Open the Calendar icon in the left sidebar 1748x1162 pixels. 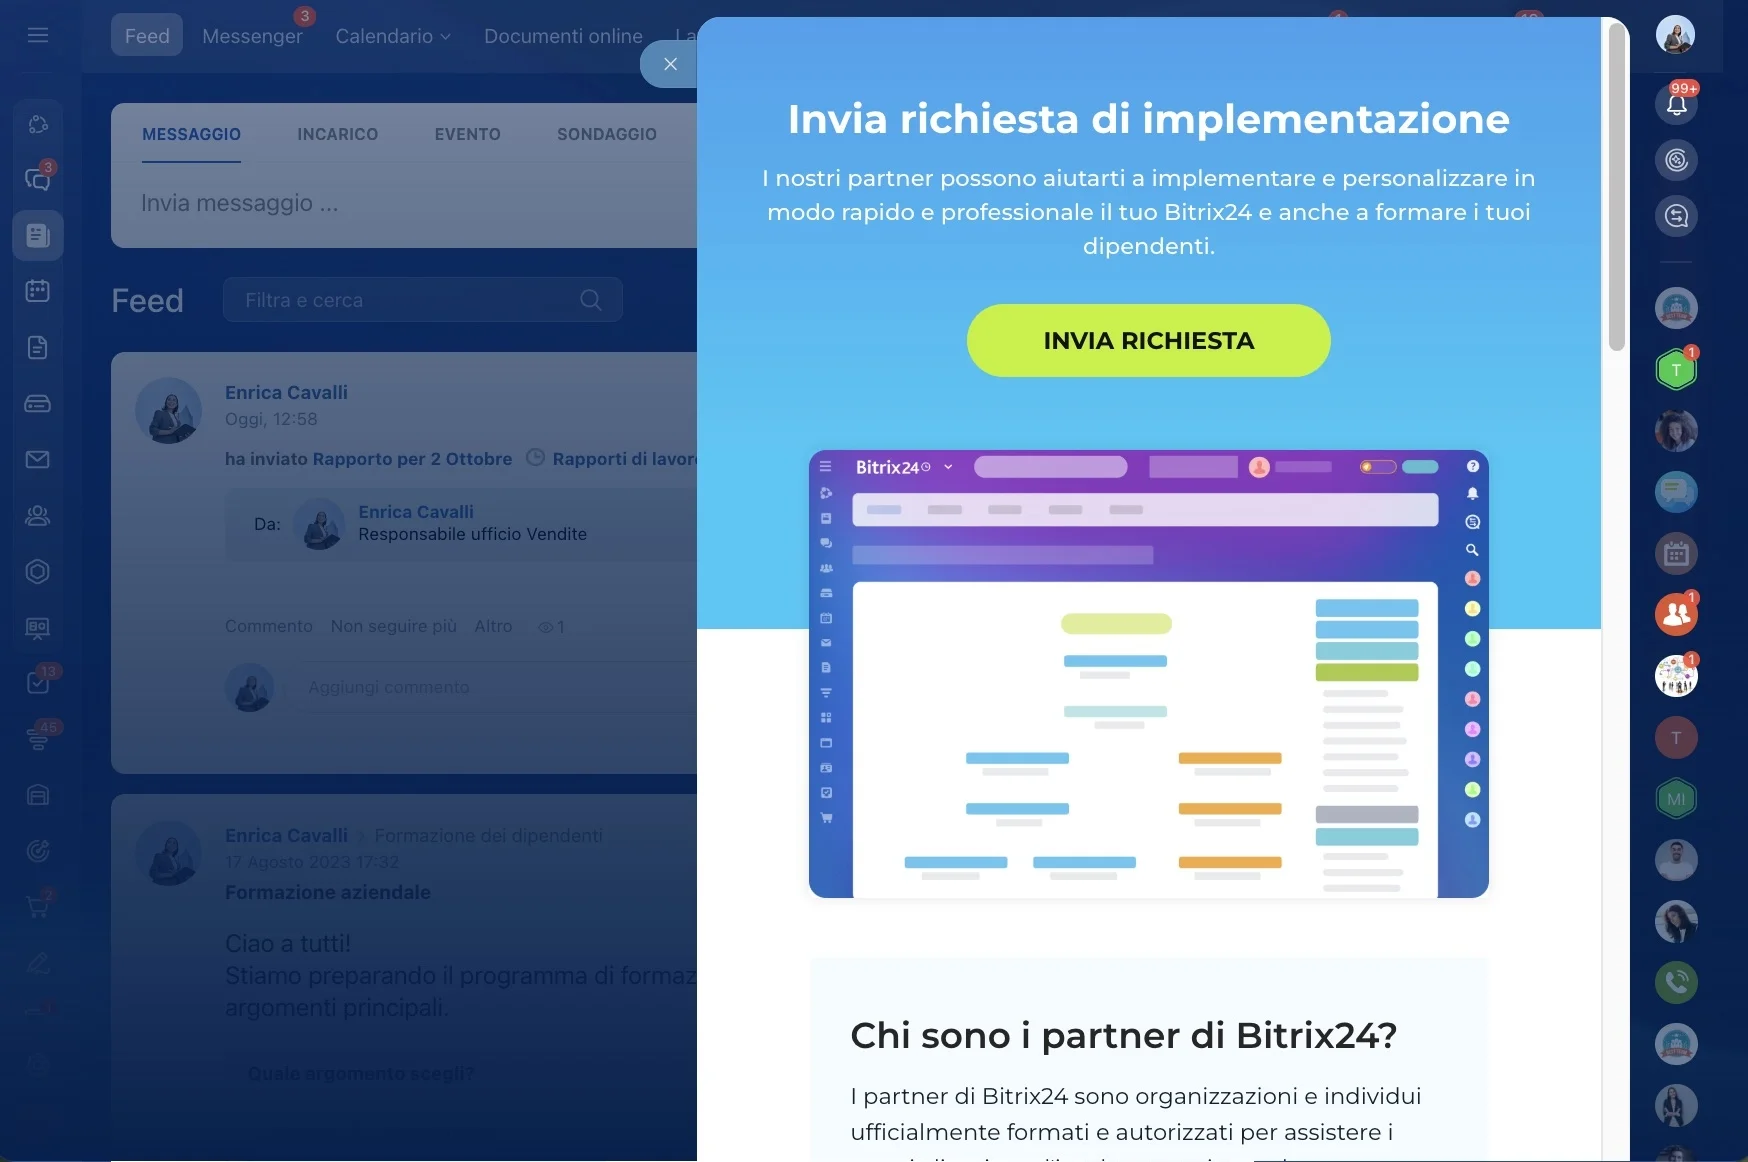[x=38, y=291]
